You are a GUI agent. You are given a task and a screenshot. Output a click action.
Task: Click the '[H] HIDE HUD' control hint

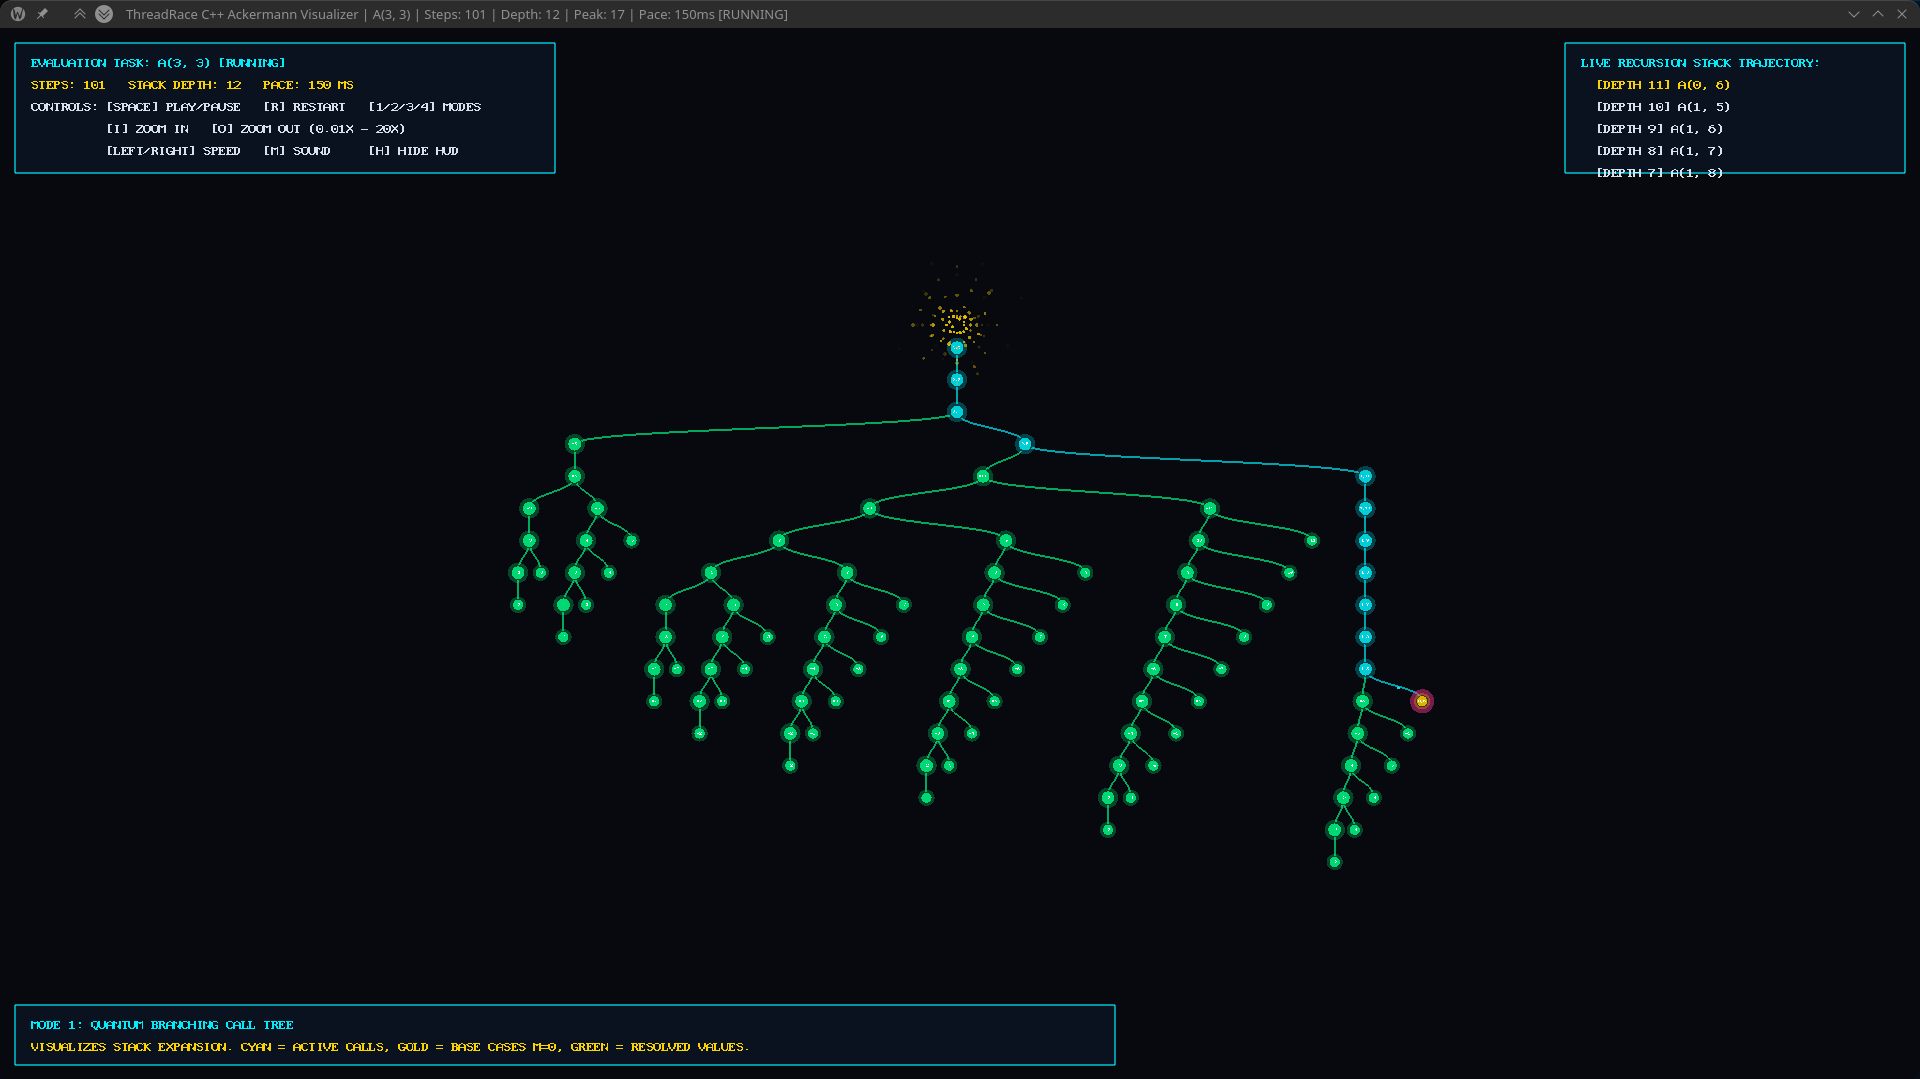pos(414,151)
